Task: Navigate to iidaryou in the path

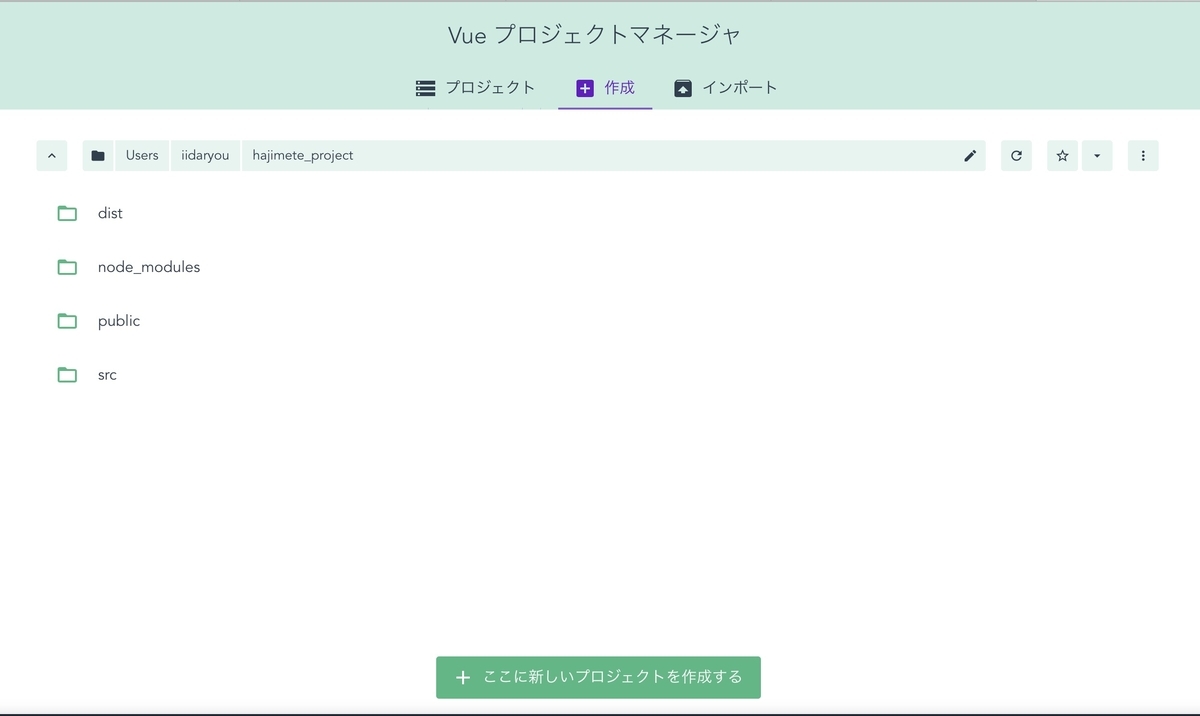Action: 205,156
